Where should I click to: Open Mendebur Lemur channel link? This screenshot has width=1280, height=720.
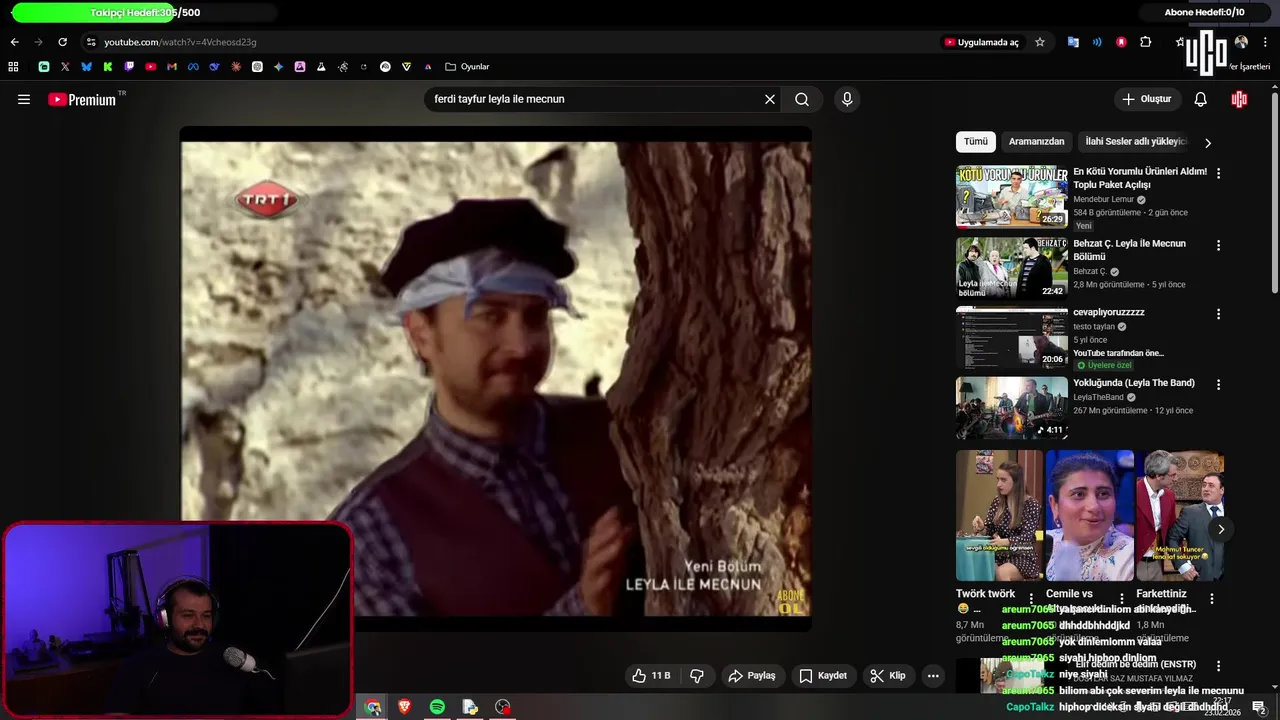(x=1104, y=199)
